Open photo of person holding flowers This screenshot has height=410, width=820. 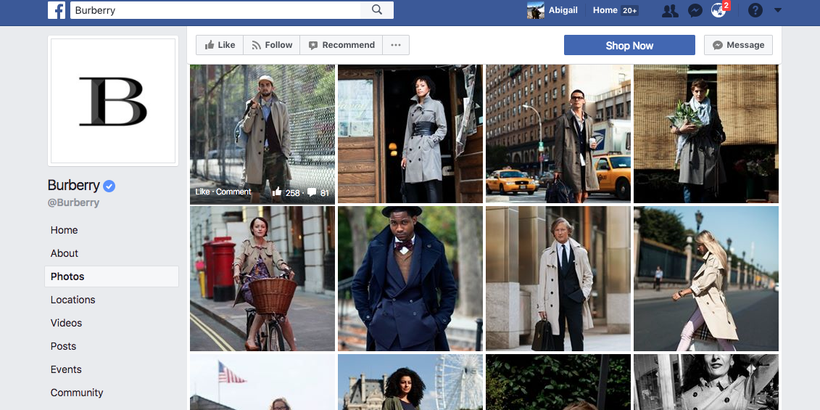pos(706,134)
